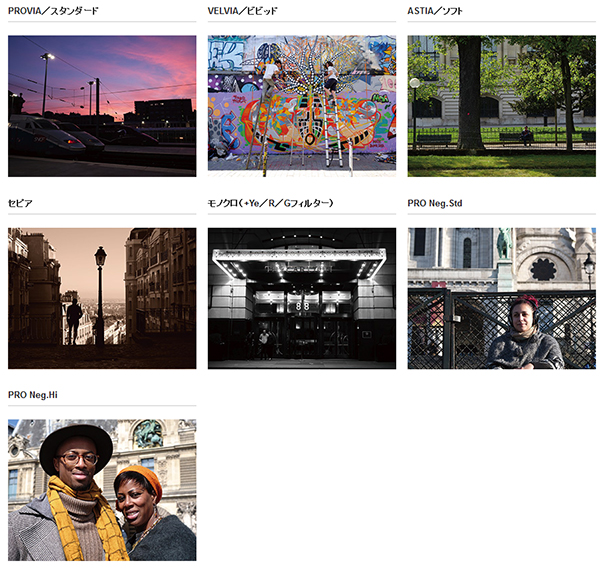600x571 pixels.
Task: Open the PRO Neg.Std woman portrait photo
Action: (502, 299)
